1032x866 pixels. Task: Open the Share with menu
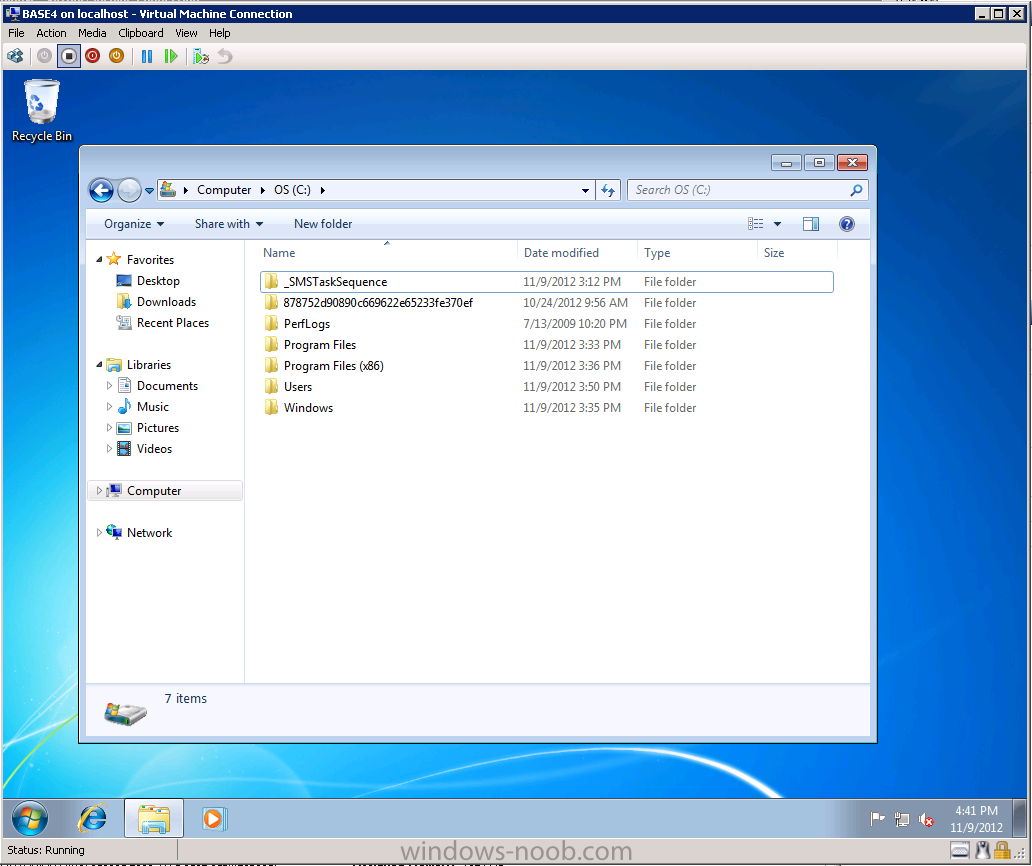click(228, 224)
